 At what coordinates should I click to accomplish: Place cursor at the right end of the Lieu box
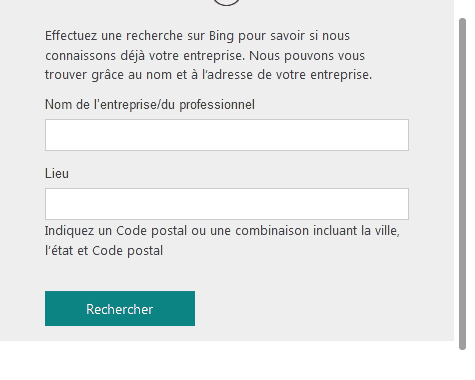click(404, 204)
